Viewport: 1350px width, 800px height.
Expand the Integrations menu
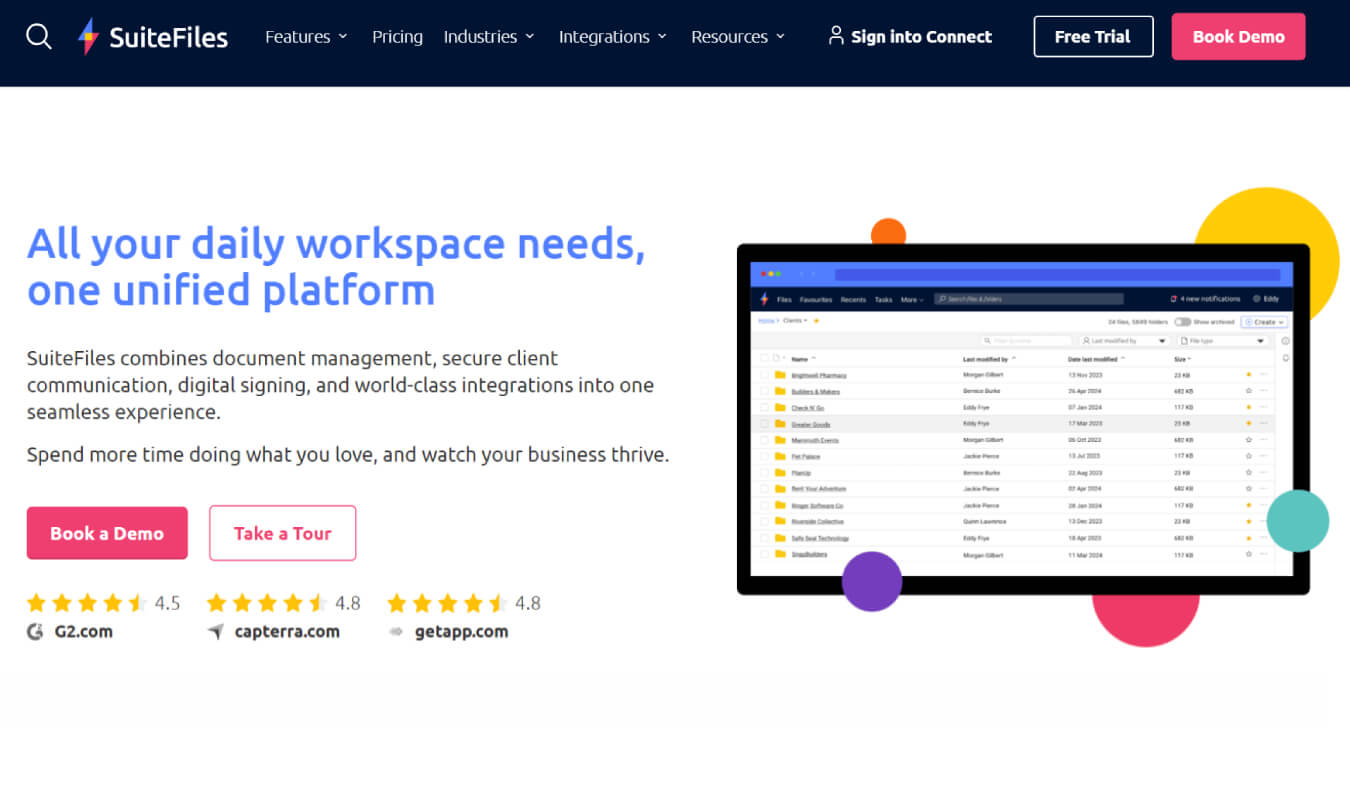[x=613, y=37]
